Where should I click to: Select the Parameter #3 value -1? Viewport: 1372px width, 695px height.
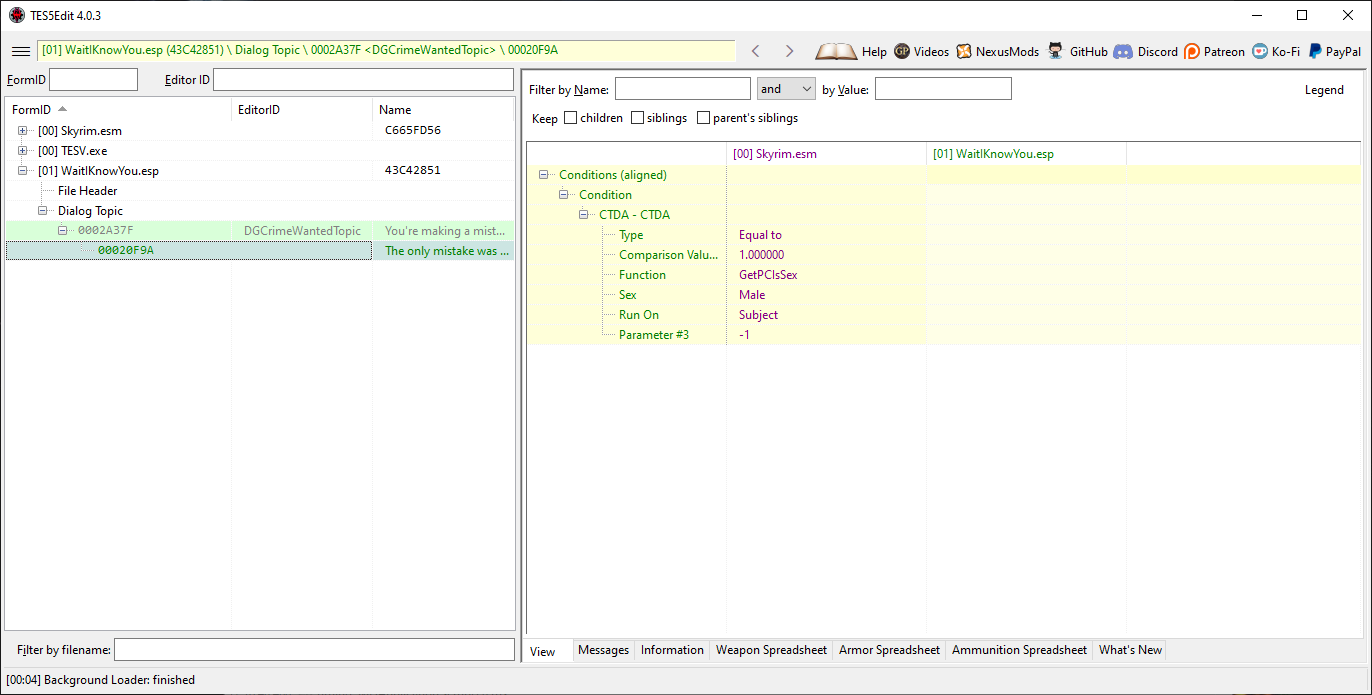pyautogui.click(x=826, y=335)
